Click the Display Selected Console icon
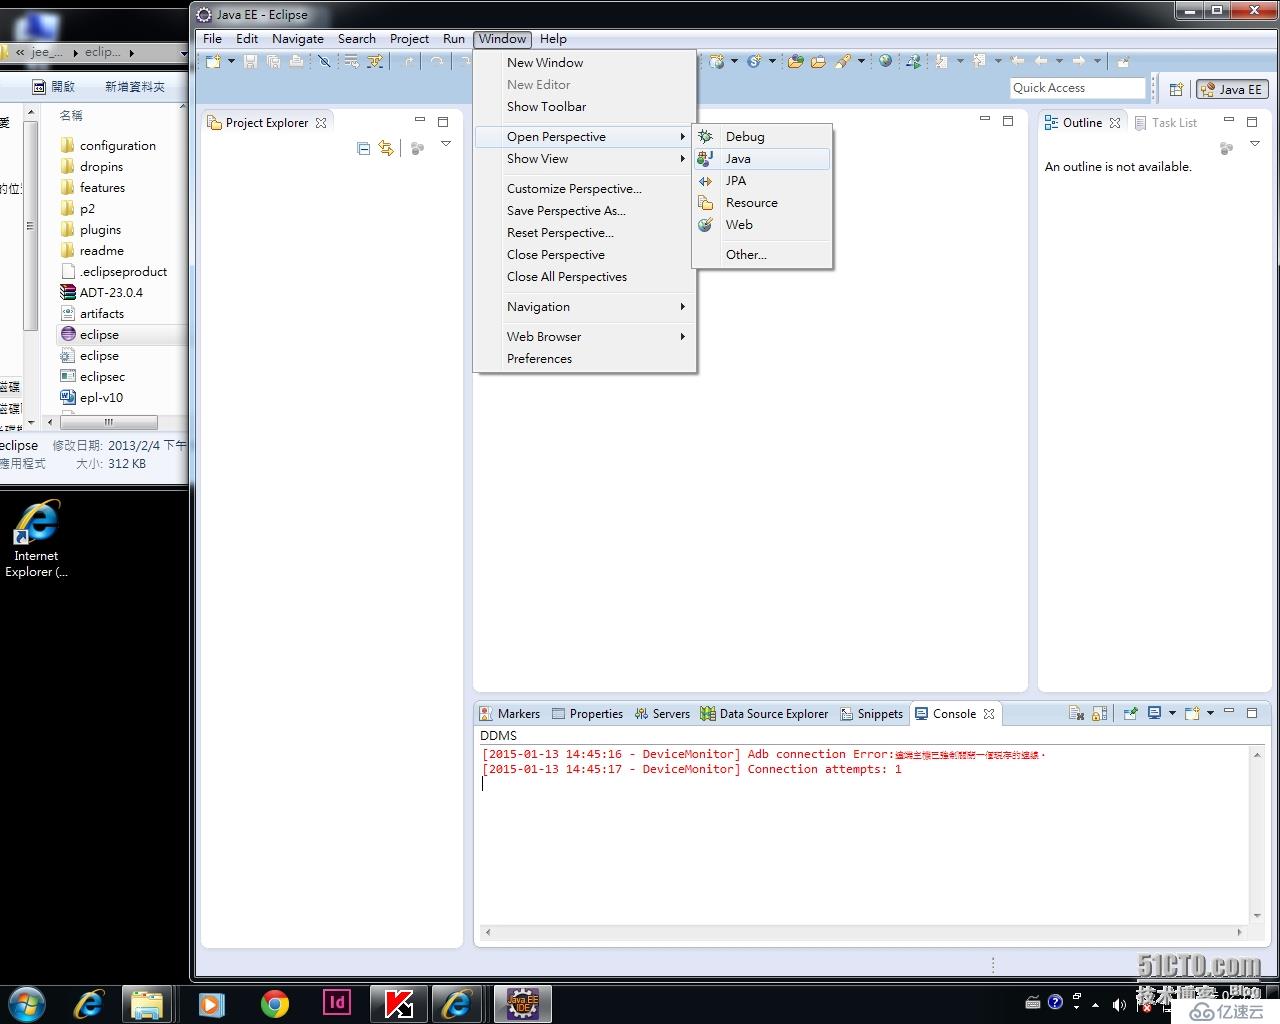 point(1155,713)
